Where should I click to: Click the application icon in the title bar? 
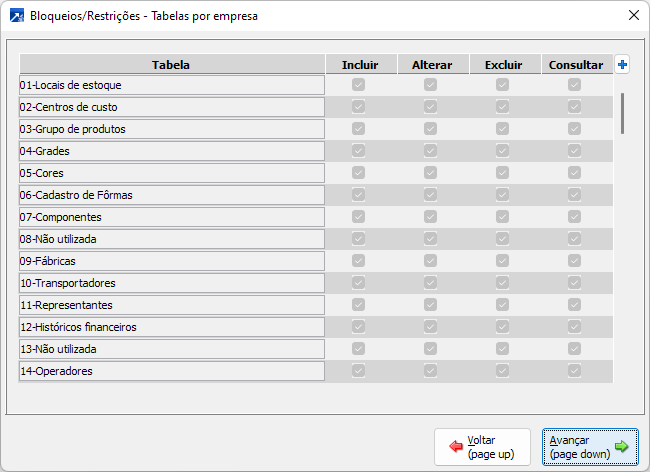[x=17, y=15]
